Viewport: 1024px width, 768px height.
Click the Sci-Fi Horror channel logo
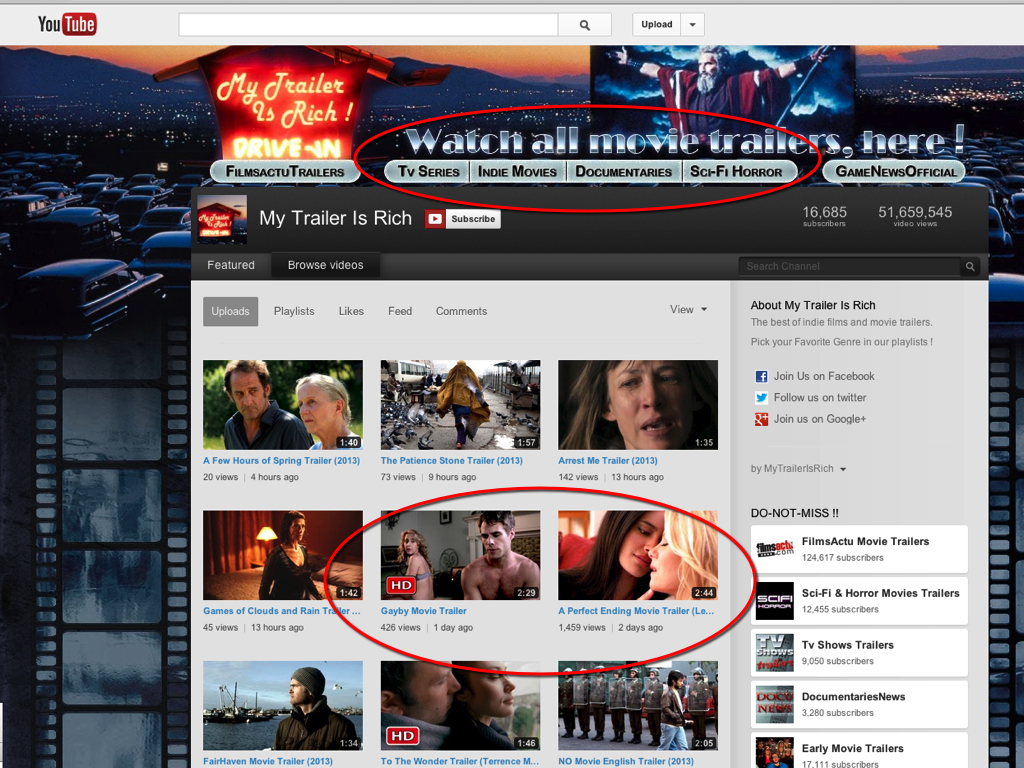(775, 601)
